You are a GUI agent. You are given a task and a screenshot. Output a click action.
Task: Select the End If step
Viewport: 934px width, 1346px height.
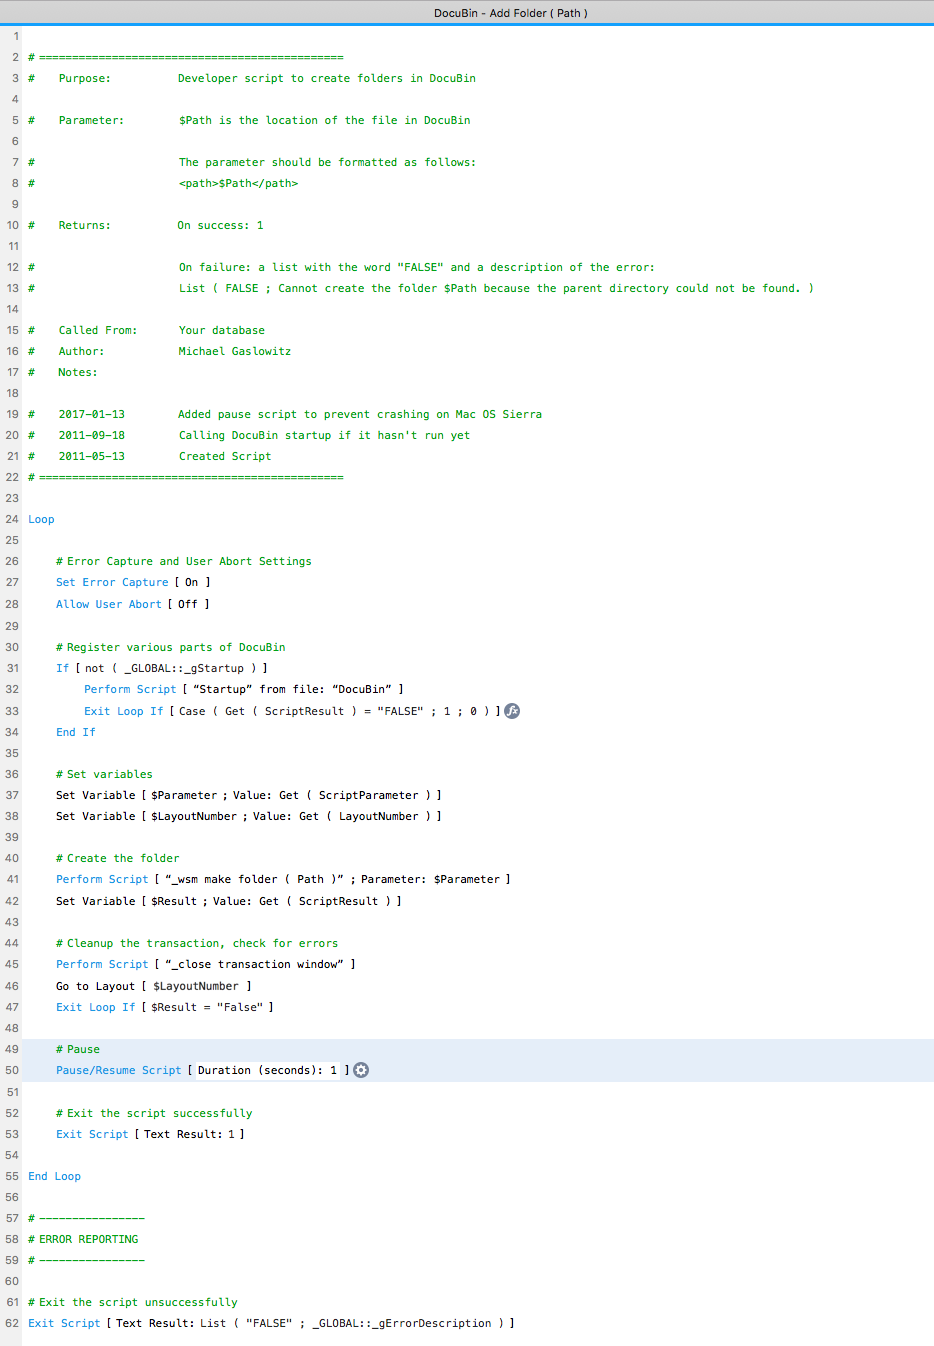point(76,732)
